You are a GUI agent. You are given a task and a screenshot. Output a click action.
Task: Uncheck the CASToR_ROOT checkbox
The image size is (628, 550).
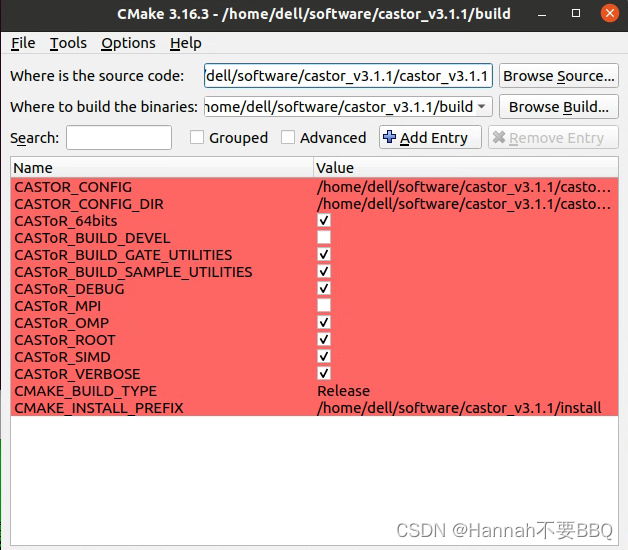point(324,340)
